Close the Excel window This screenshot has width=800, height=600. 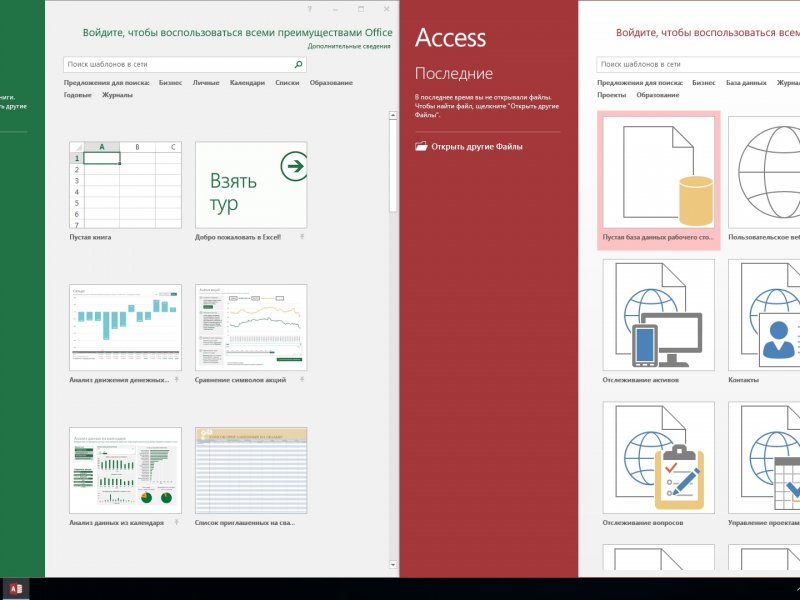click(386, 9)
